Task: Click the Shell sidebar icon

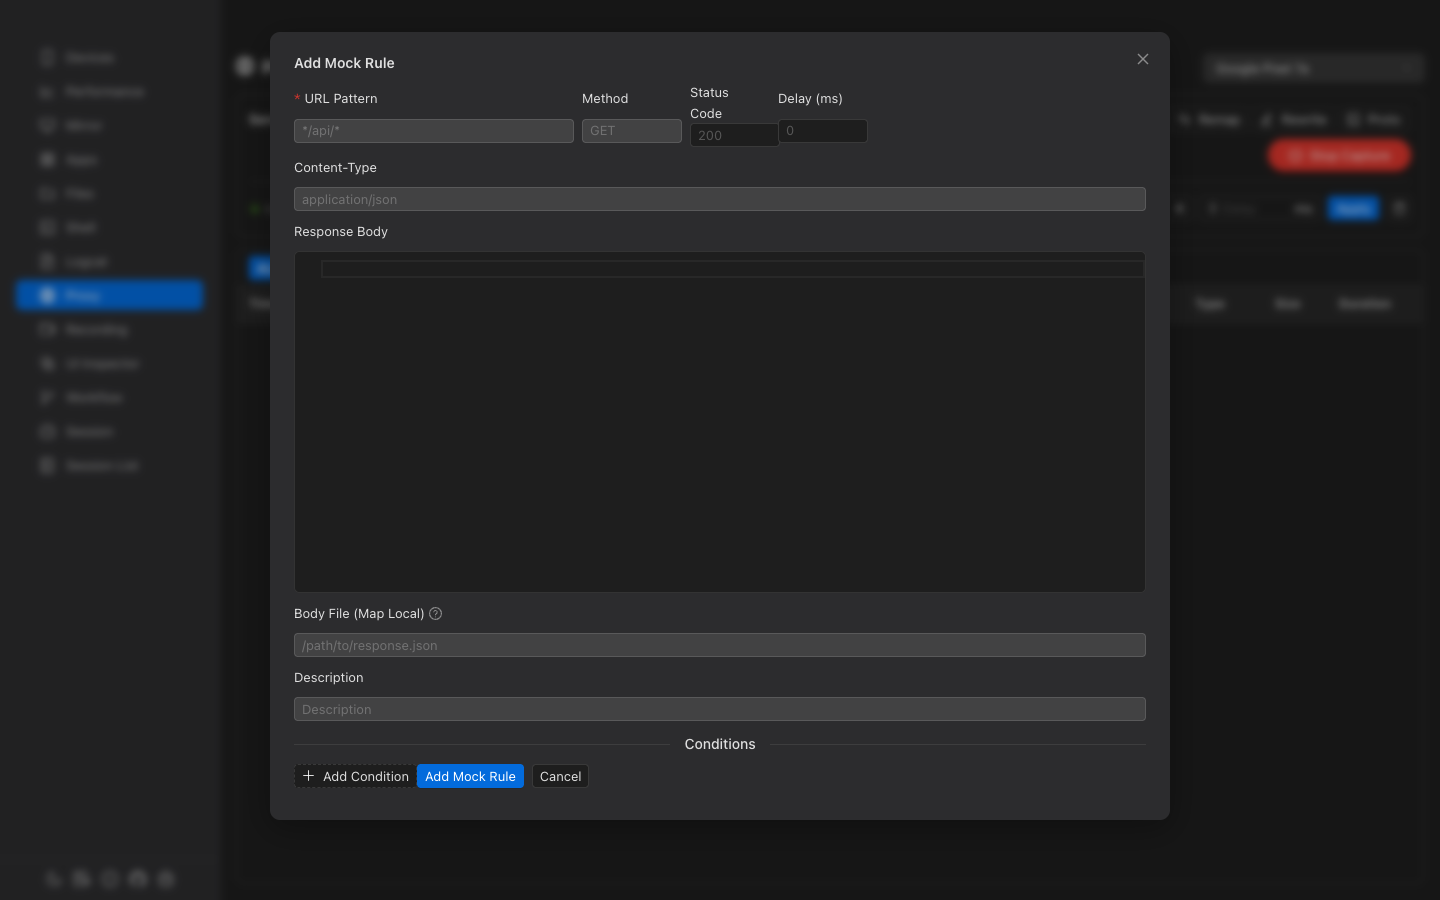Action: pyautogui.click(x=47, y=227)
